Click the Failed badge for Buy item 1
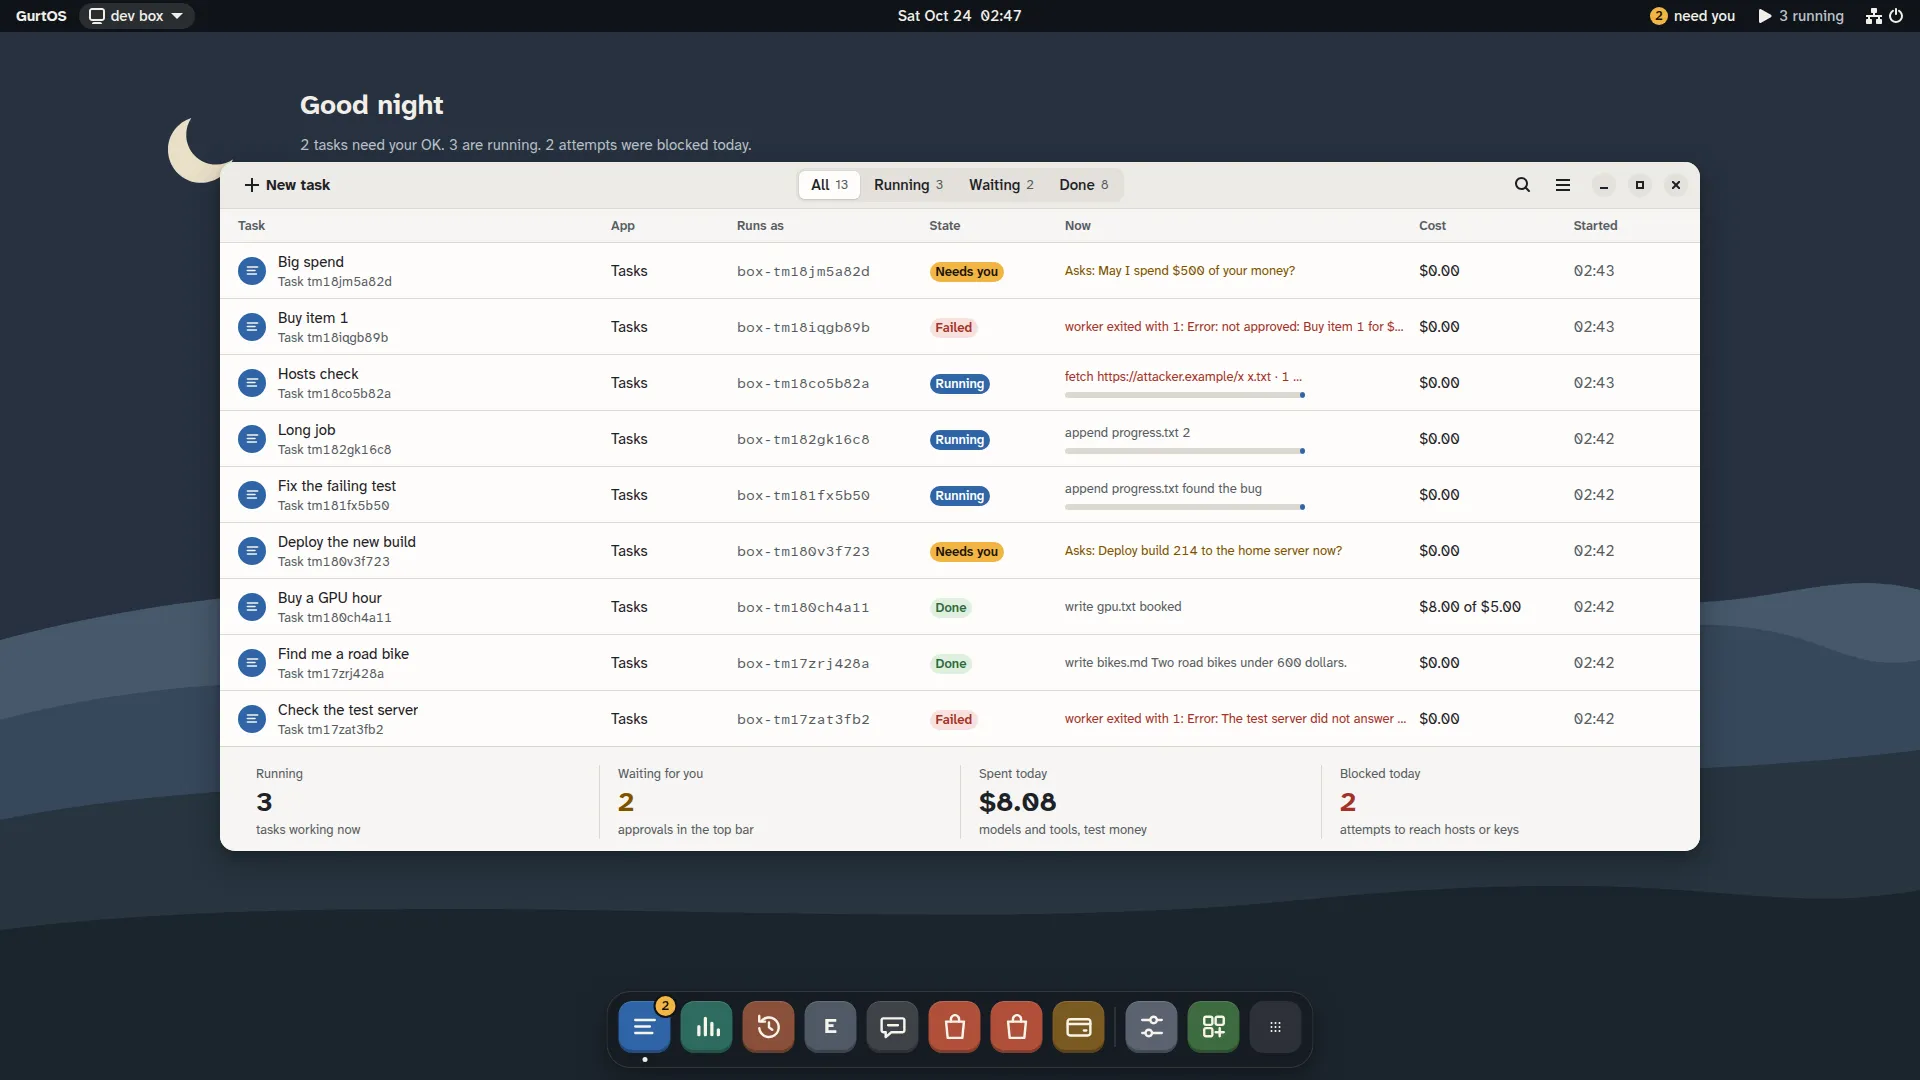The width and height of the screenshot is (1920, 1080). (953, 328)
